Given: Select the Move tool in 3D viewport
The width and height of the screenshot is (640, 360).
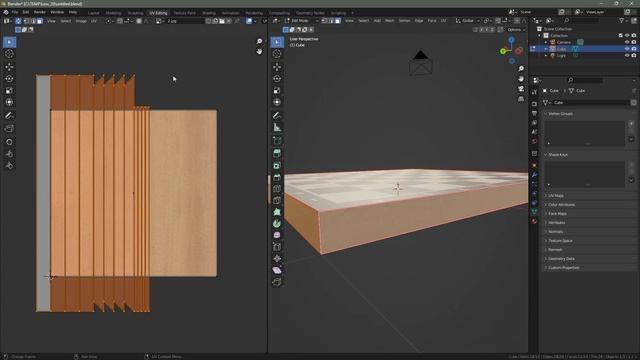Looking at the screenshot, I should coord(277,67).
